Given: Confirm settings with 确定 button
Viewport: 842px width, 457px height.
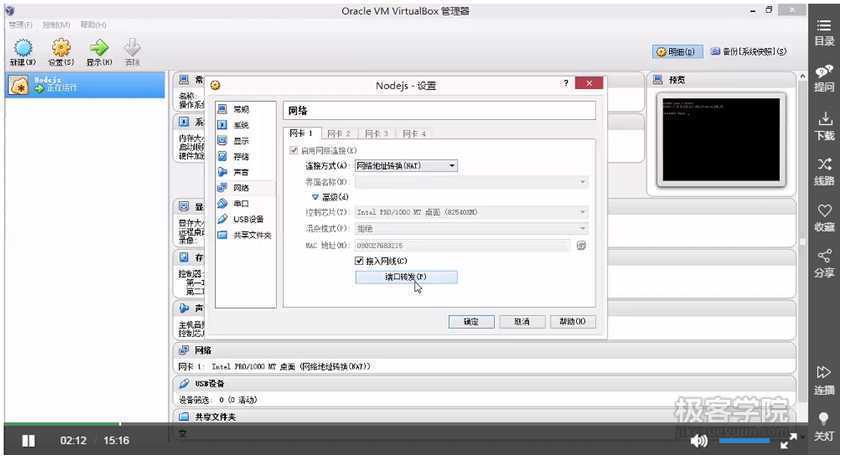Looking at the screenshot, I should coord(471,322).
